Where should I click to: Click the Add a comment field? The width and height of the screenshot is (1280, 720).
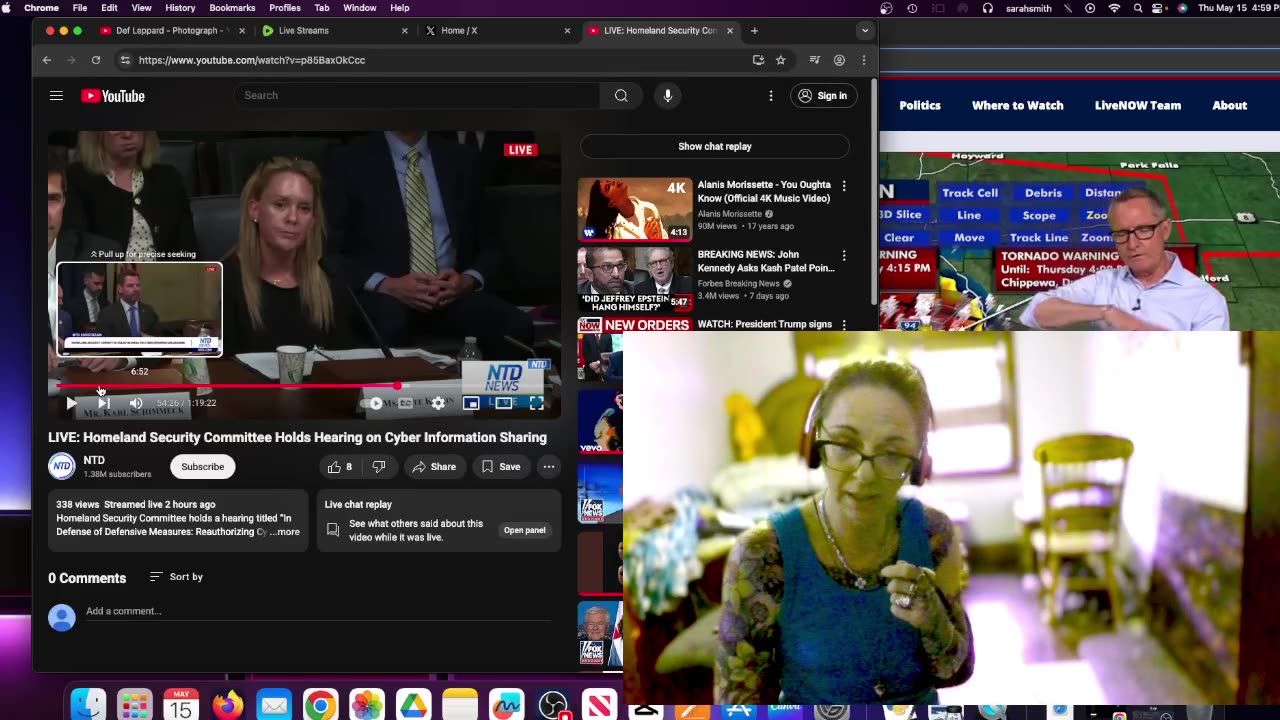click(318, 611)
